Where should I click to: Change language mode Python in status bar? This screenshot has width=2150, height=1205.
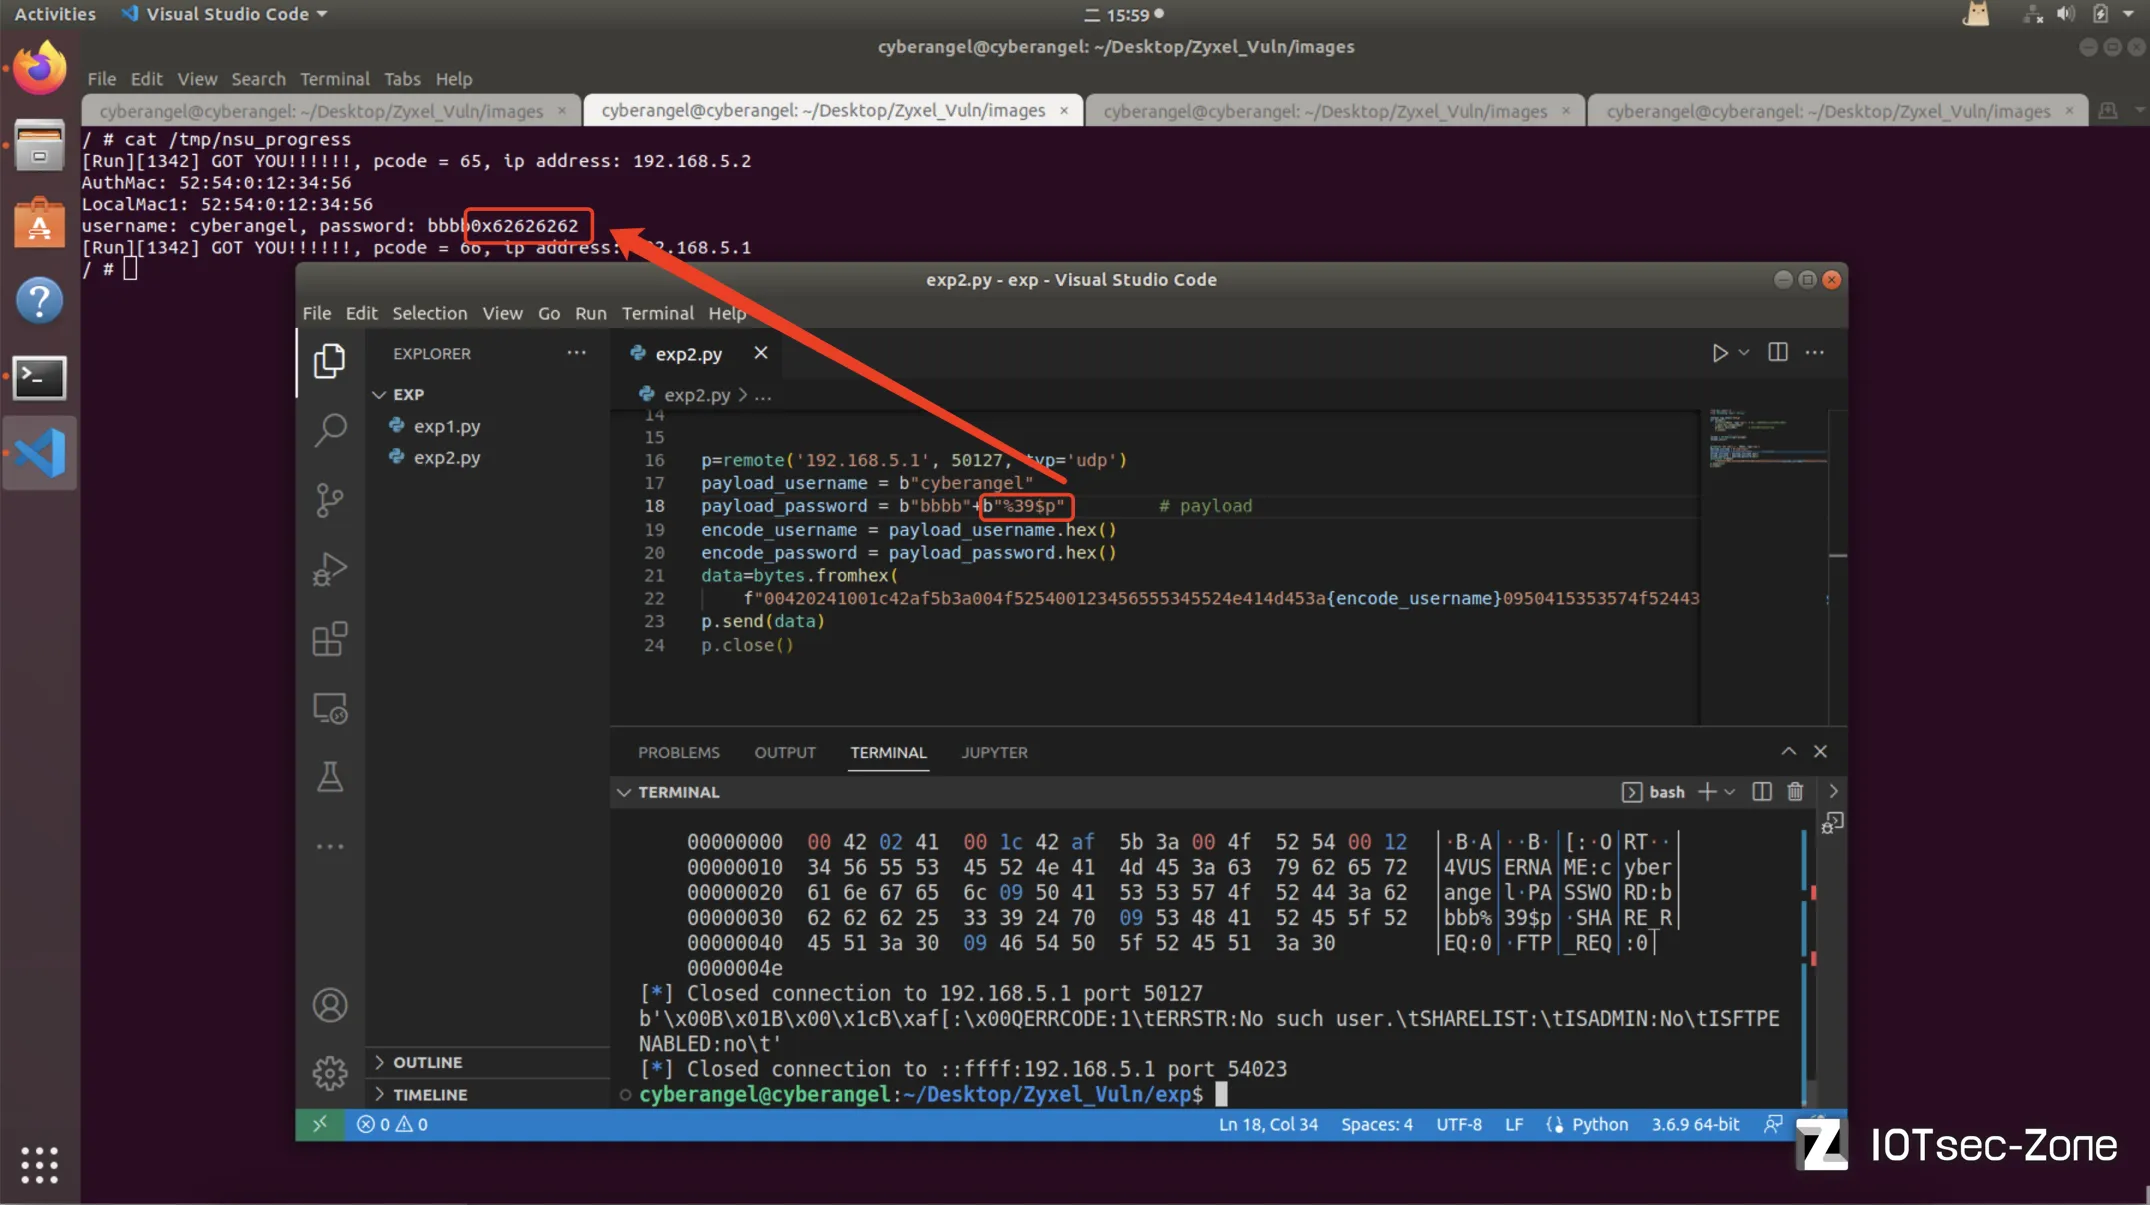(1599, 1124)
